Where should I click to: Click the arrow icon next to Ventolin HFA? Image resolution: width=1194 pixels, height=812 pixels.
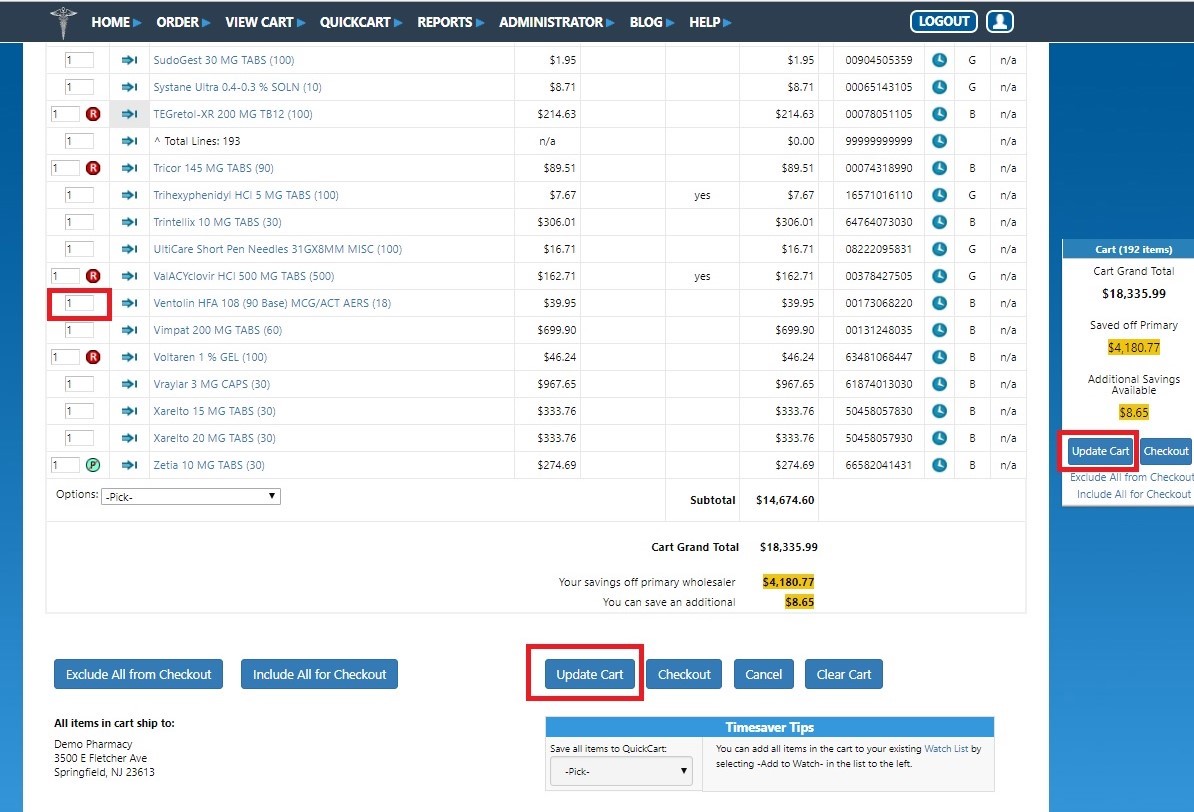(x=129, y=303)
